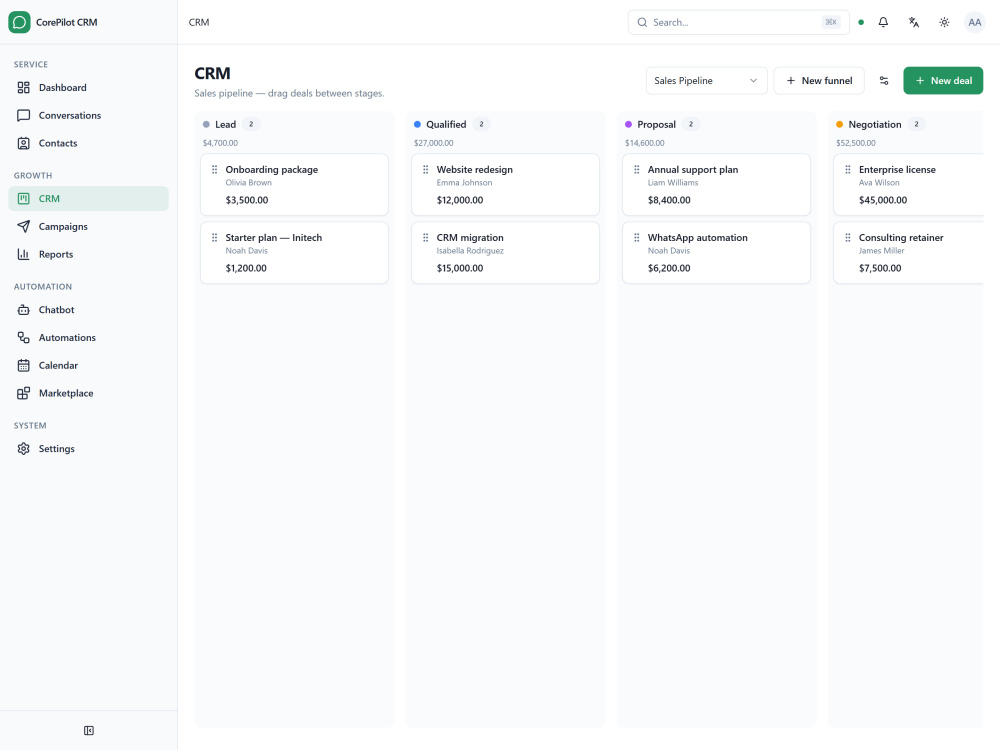Viewport: 1000px width, 750px height.
Task: Click the New deal button
Action: (x=943, y=80)
